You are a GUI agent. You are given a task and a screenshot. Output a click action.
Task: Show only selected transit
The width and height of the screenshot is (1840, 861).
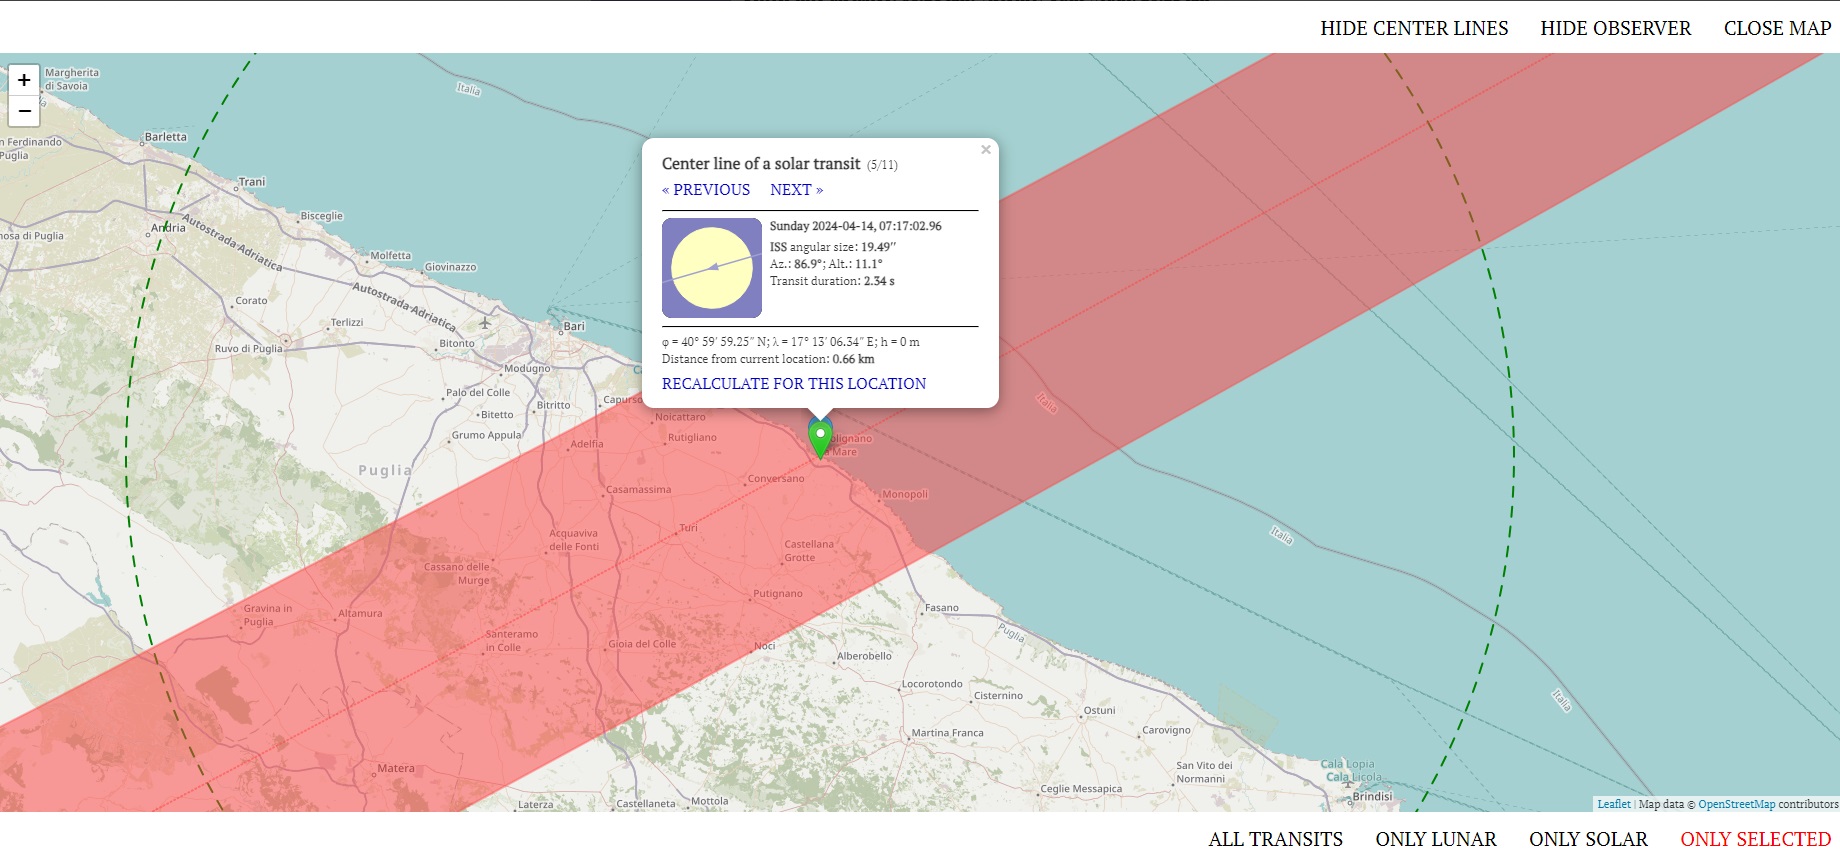(1755, 839)
